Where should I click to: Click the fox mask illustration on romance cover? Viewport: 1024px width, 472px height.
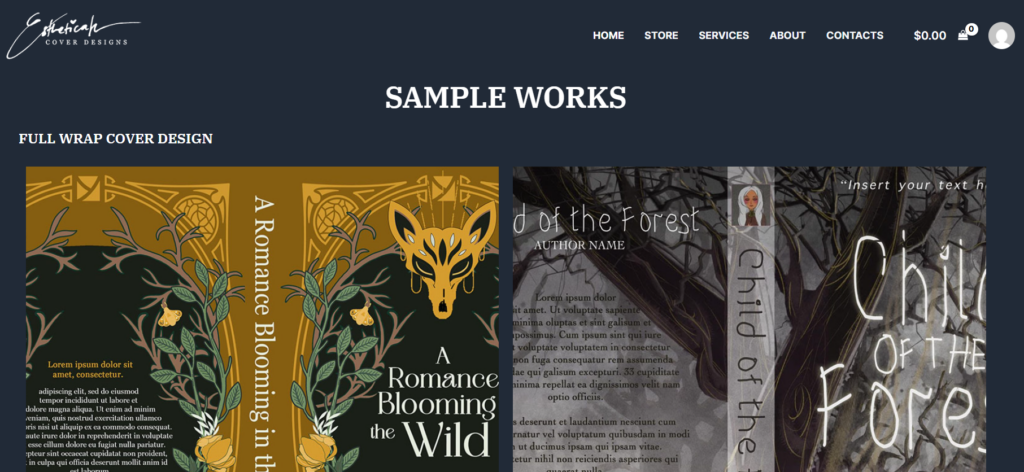tap(441, 259)
